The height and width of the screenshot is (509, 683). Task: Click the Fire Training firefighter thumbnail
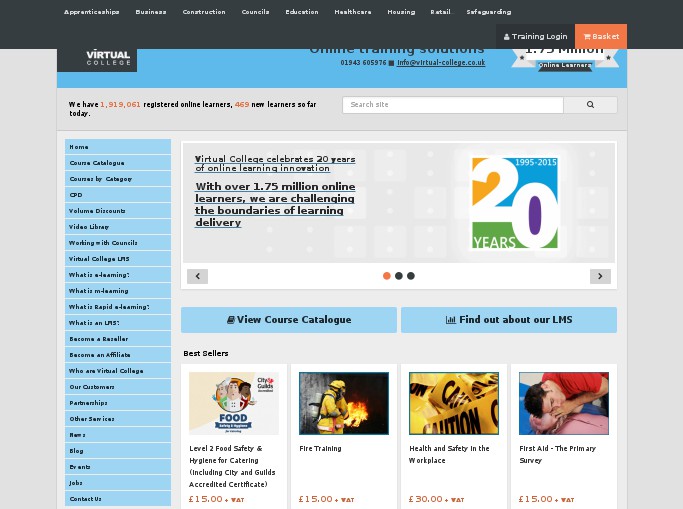tap(344, 403)
